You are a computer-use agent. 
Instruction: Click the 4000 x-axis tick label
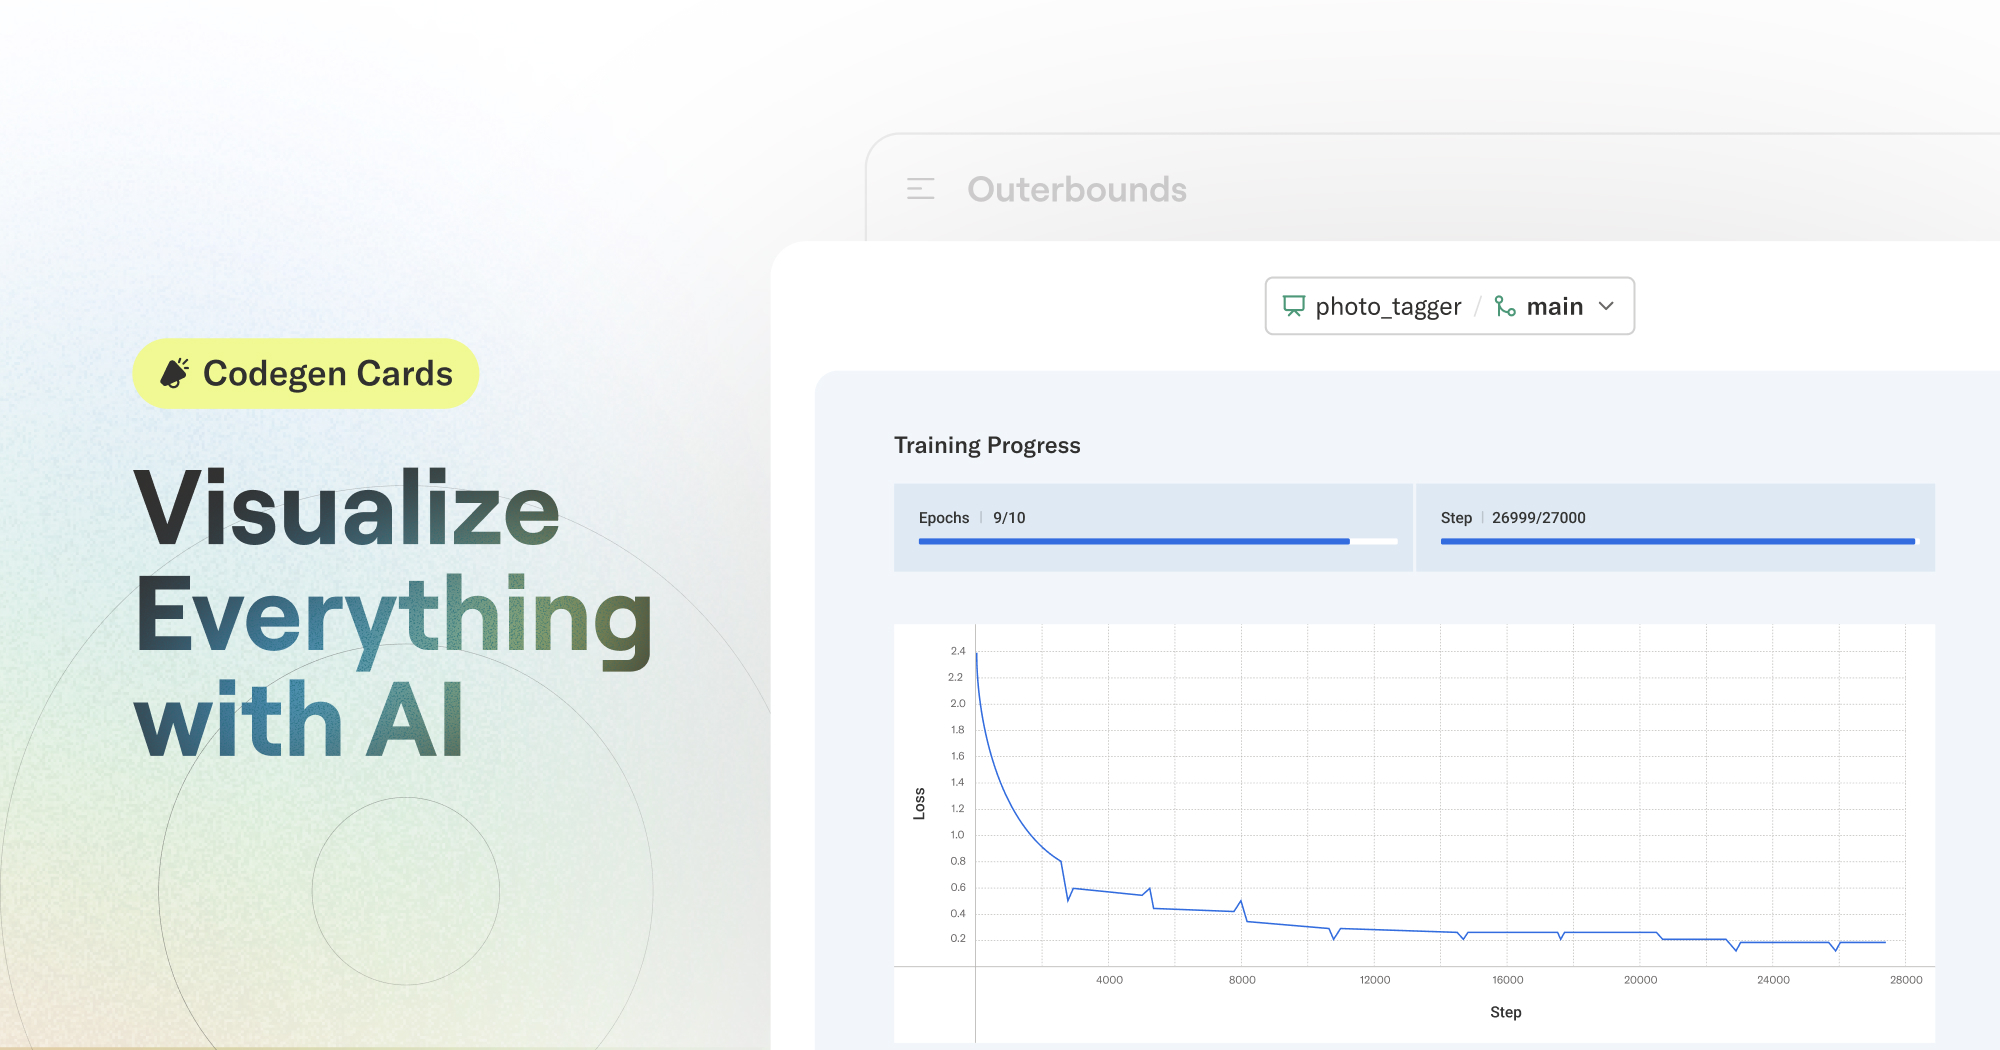pos(1109,980)
